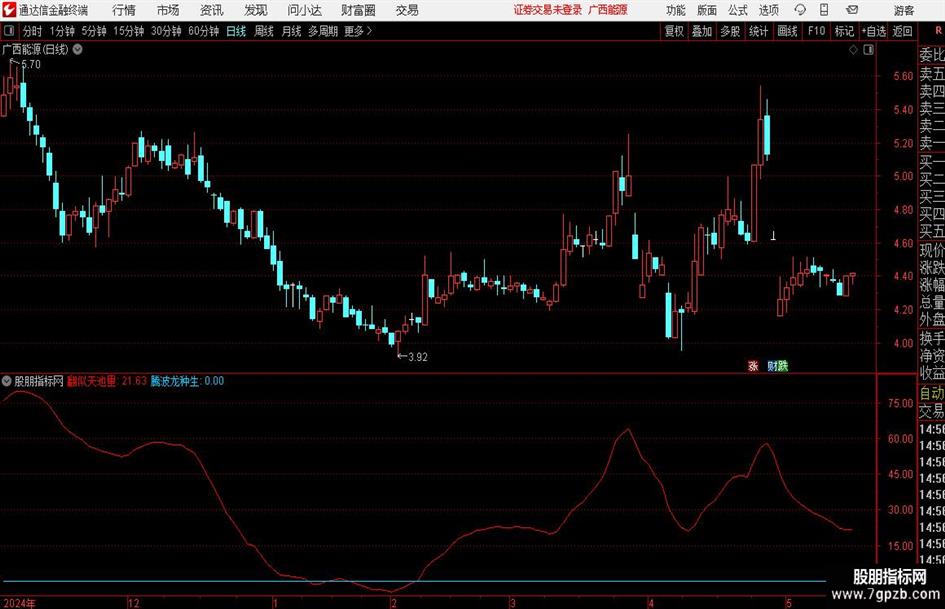Open the 功能 menu

click(676, 10)
